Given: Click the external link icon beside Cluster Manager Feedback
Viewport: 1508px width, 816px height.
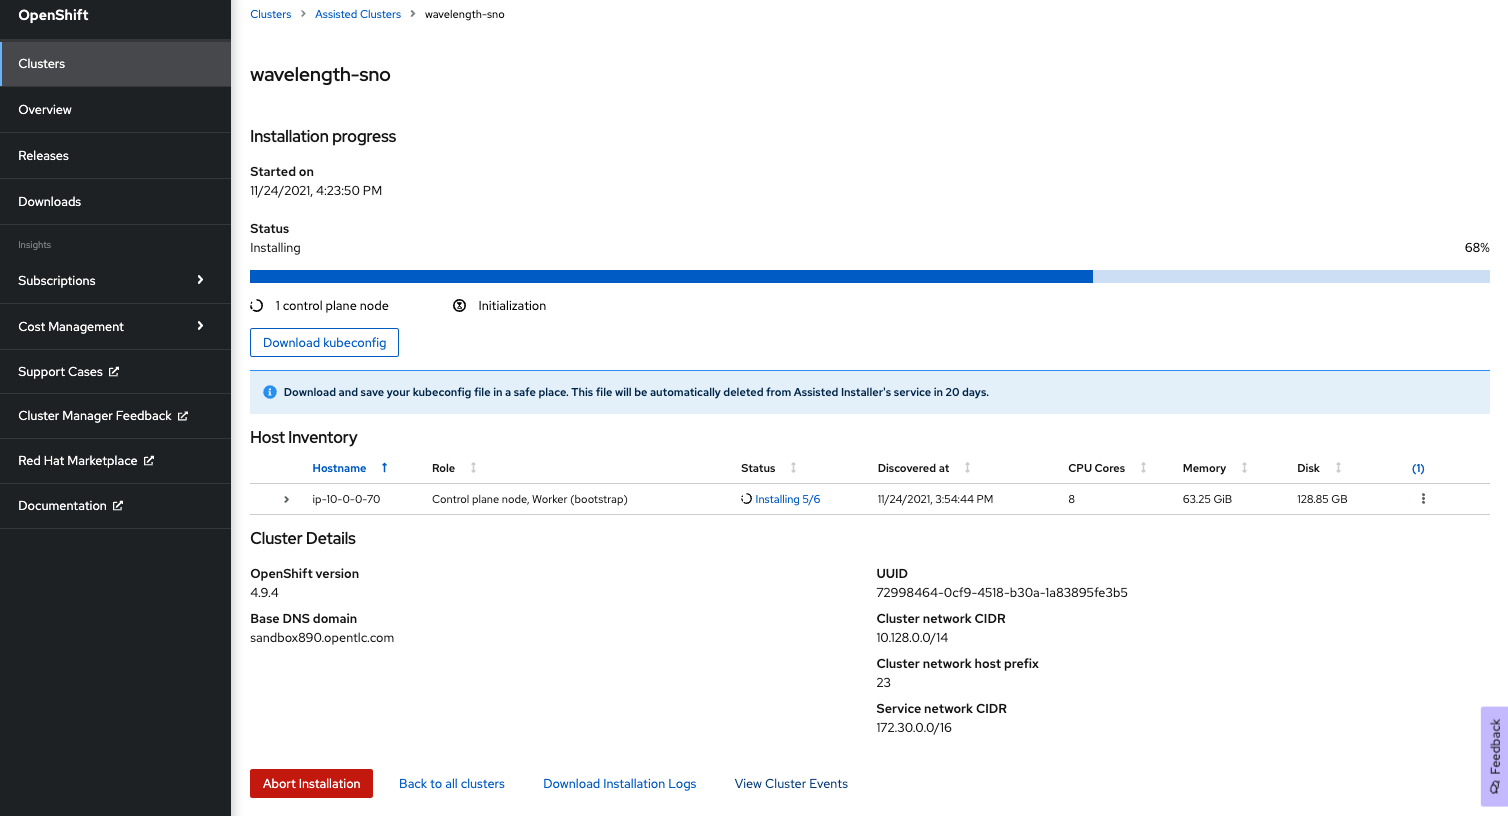Looking at the screenshot, I should click(183, 416).
